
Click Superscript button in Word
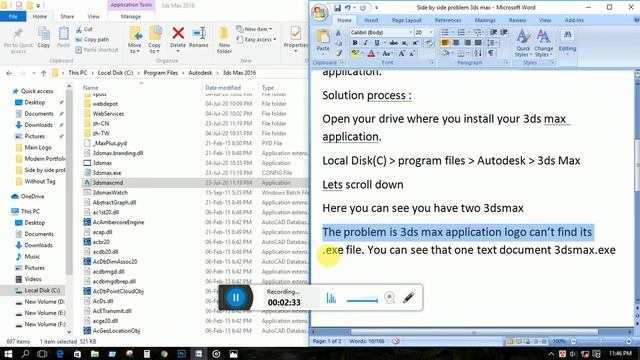pos(415,43)
